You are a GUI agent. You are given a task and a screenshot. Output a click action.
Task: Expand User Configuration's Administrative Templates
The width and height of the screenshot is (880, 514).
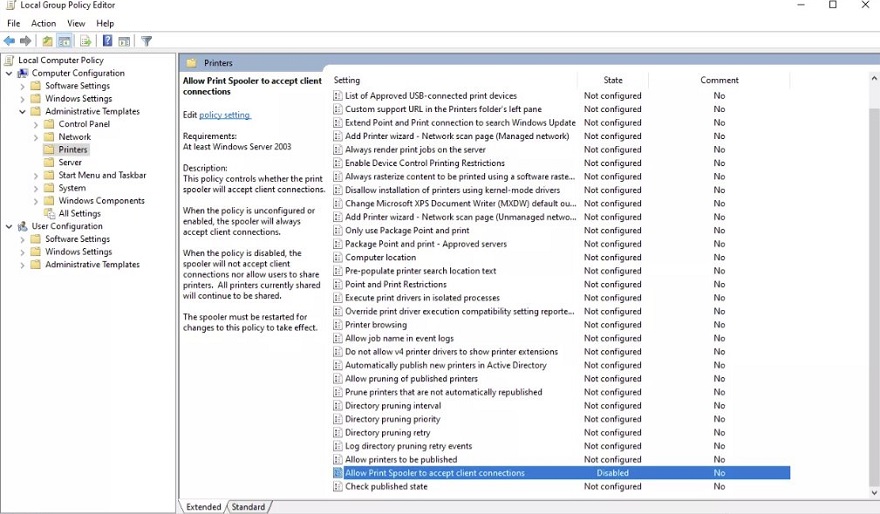point(22,264)
